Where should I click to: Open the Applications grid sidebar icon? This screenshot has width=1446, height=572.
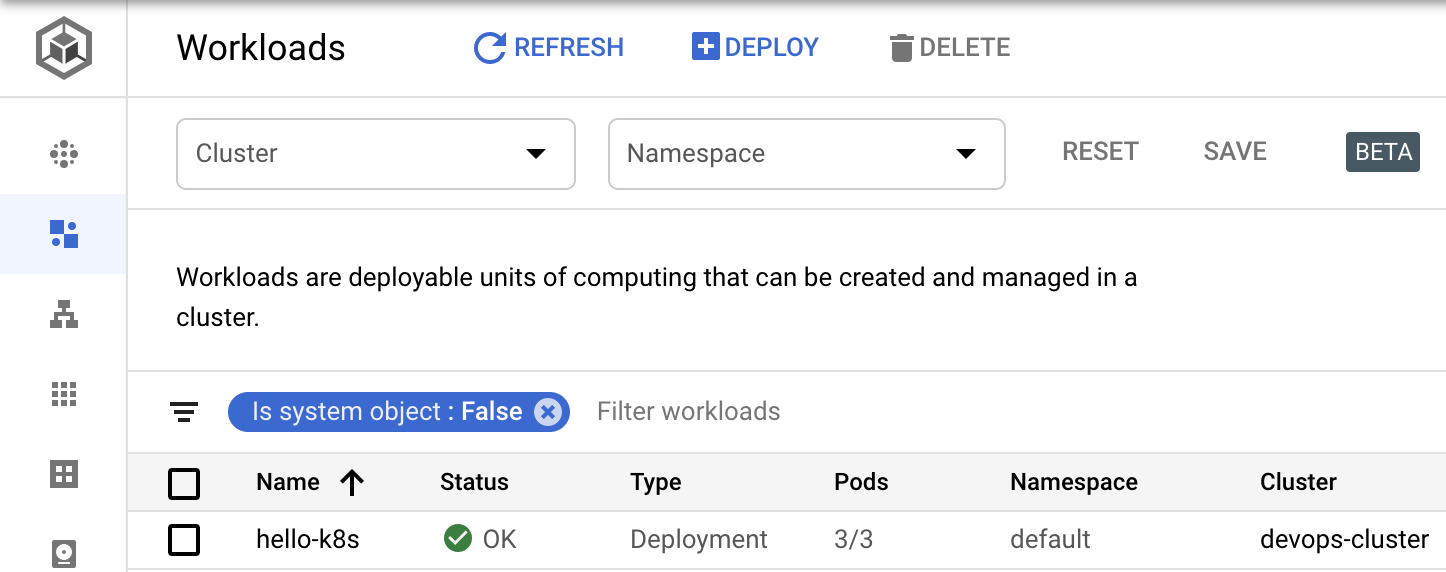(x=64, y=394)
